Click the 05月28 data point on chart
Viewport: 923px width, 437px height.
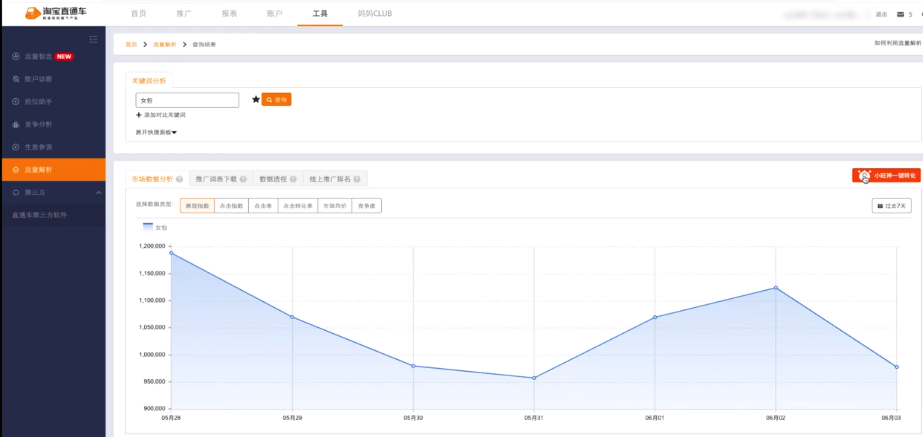(x=171, y=253)
